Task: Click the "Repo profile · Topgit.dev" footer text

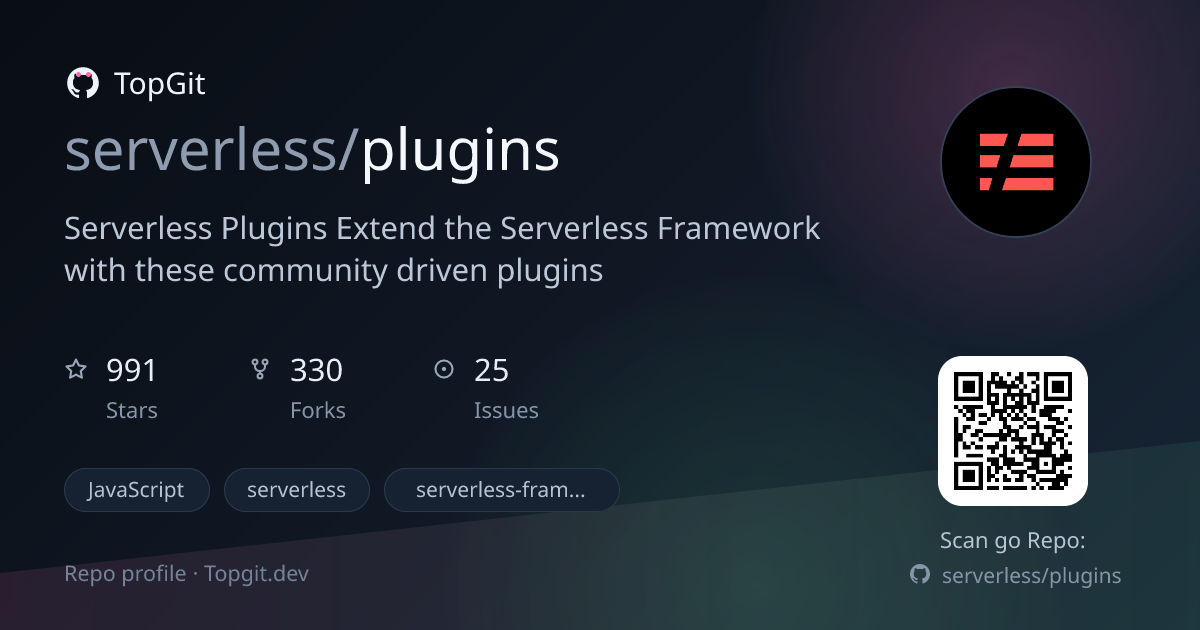Action: coord(187,574)
